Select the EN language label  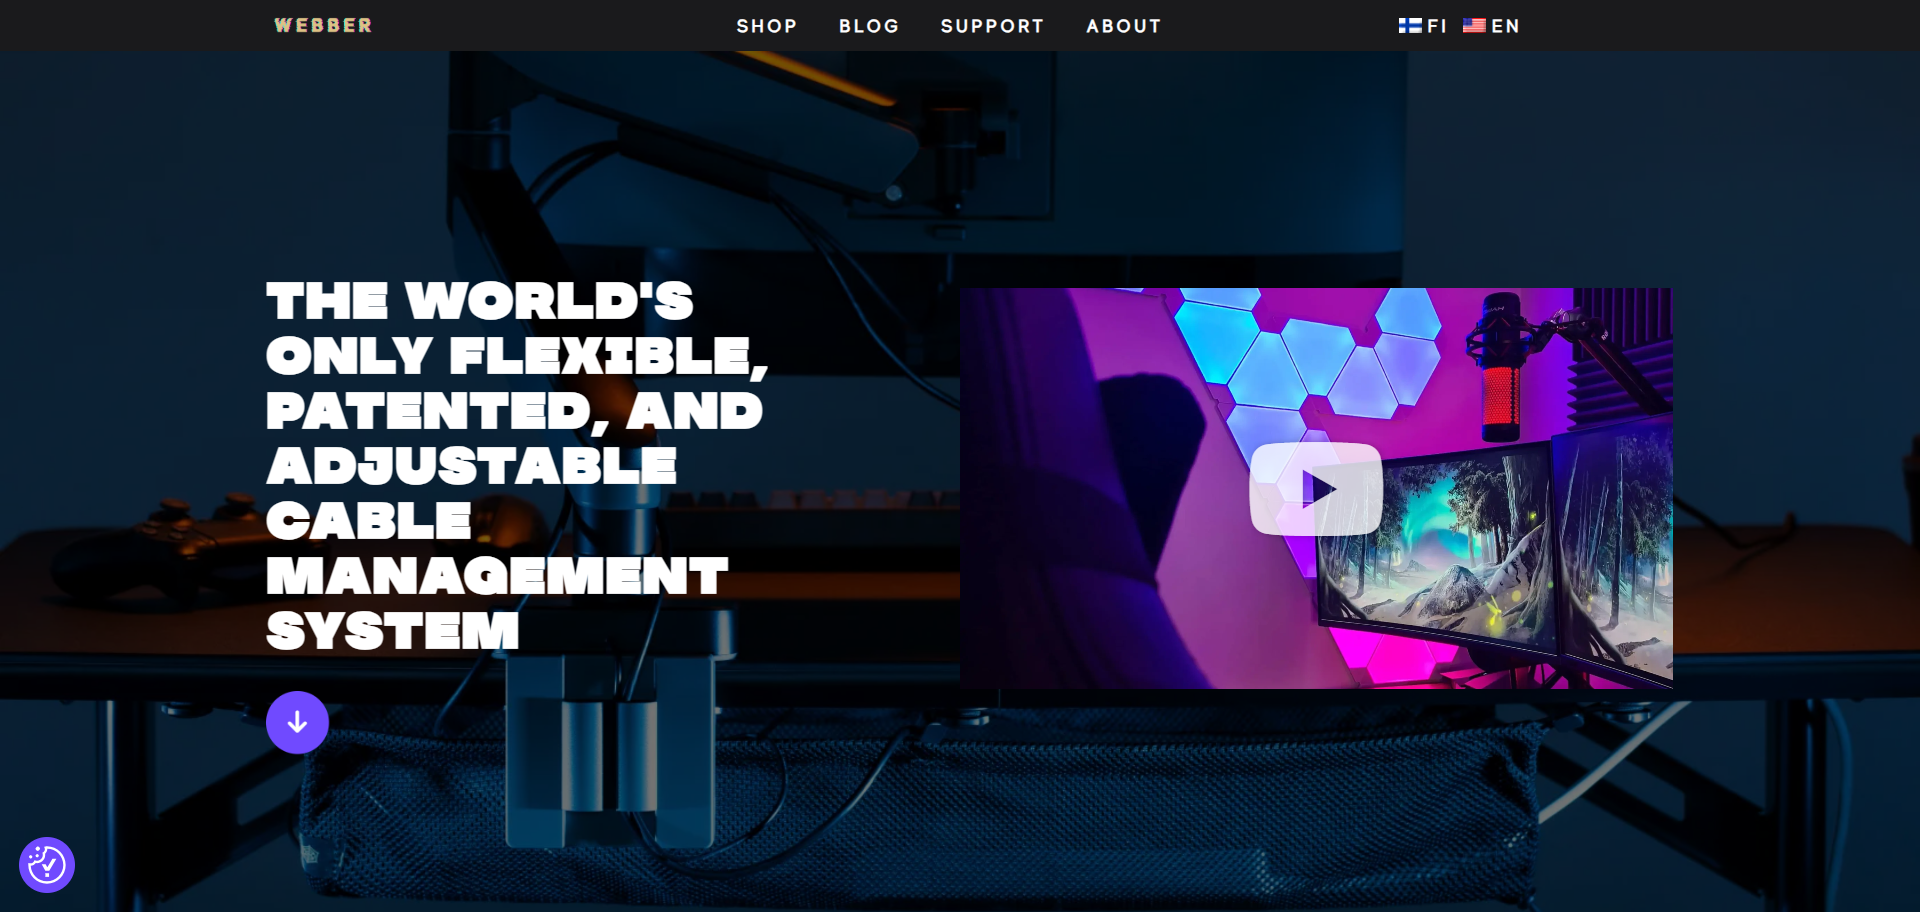(x=1505, y=27)
